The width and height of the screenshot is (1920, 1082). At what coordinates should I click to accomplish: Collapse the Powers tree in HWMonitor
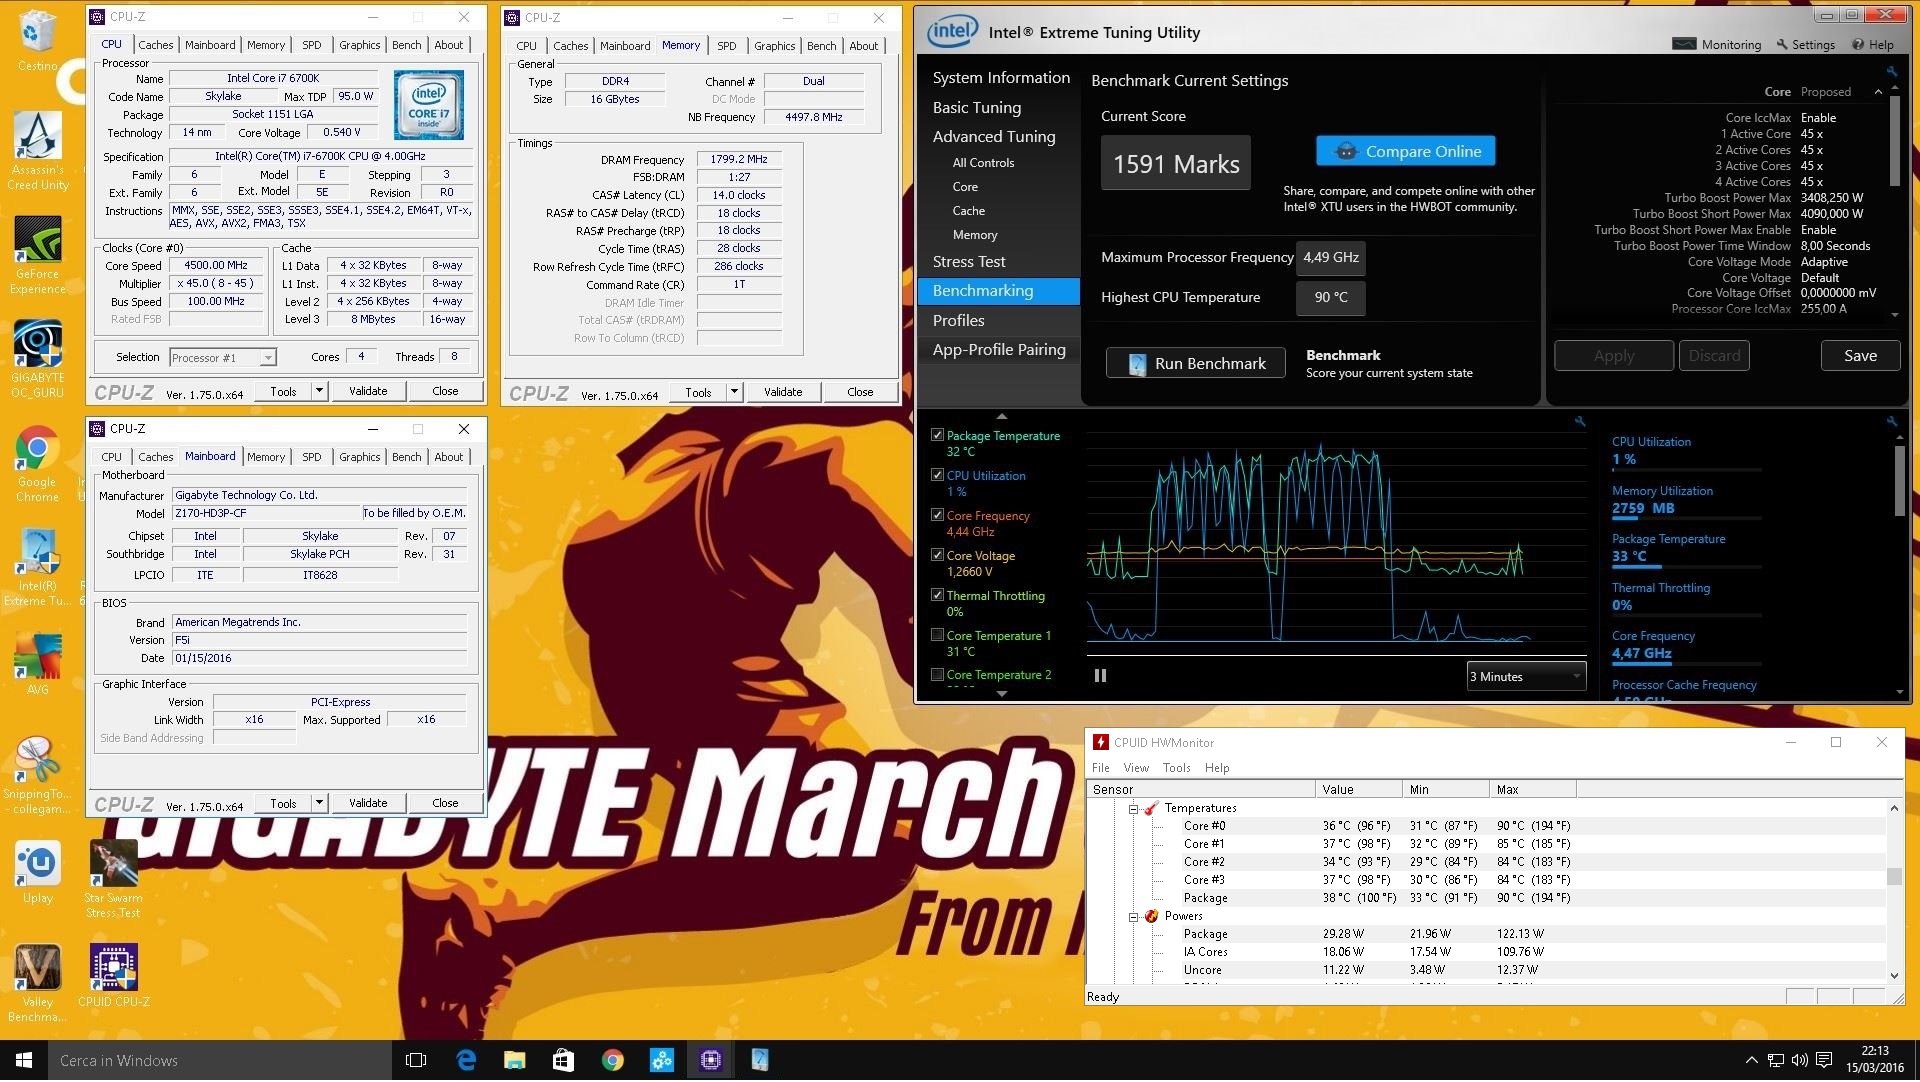pos(1133,918)
